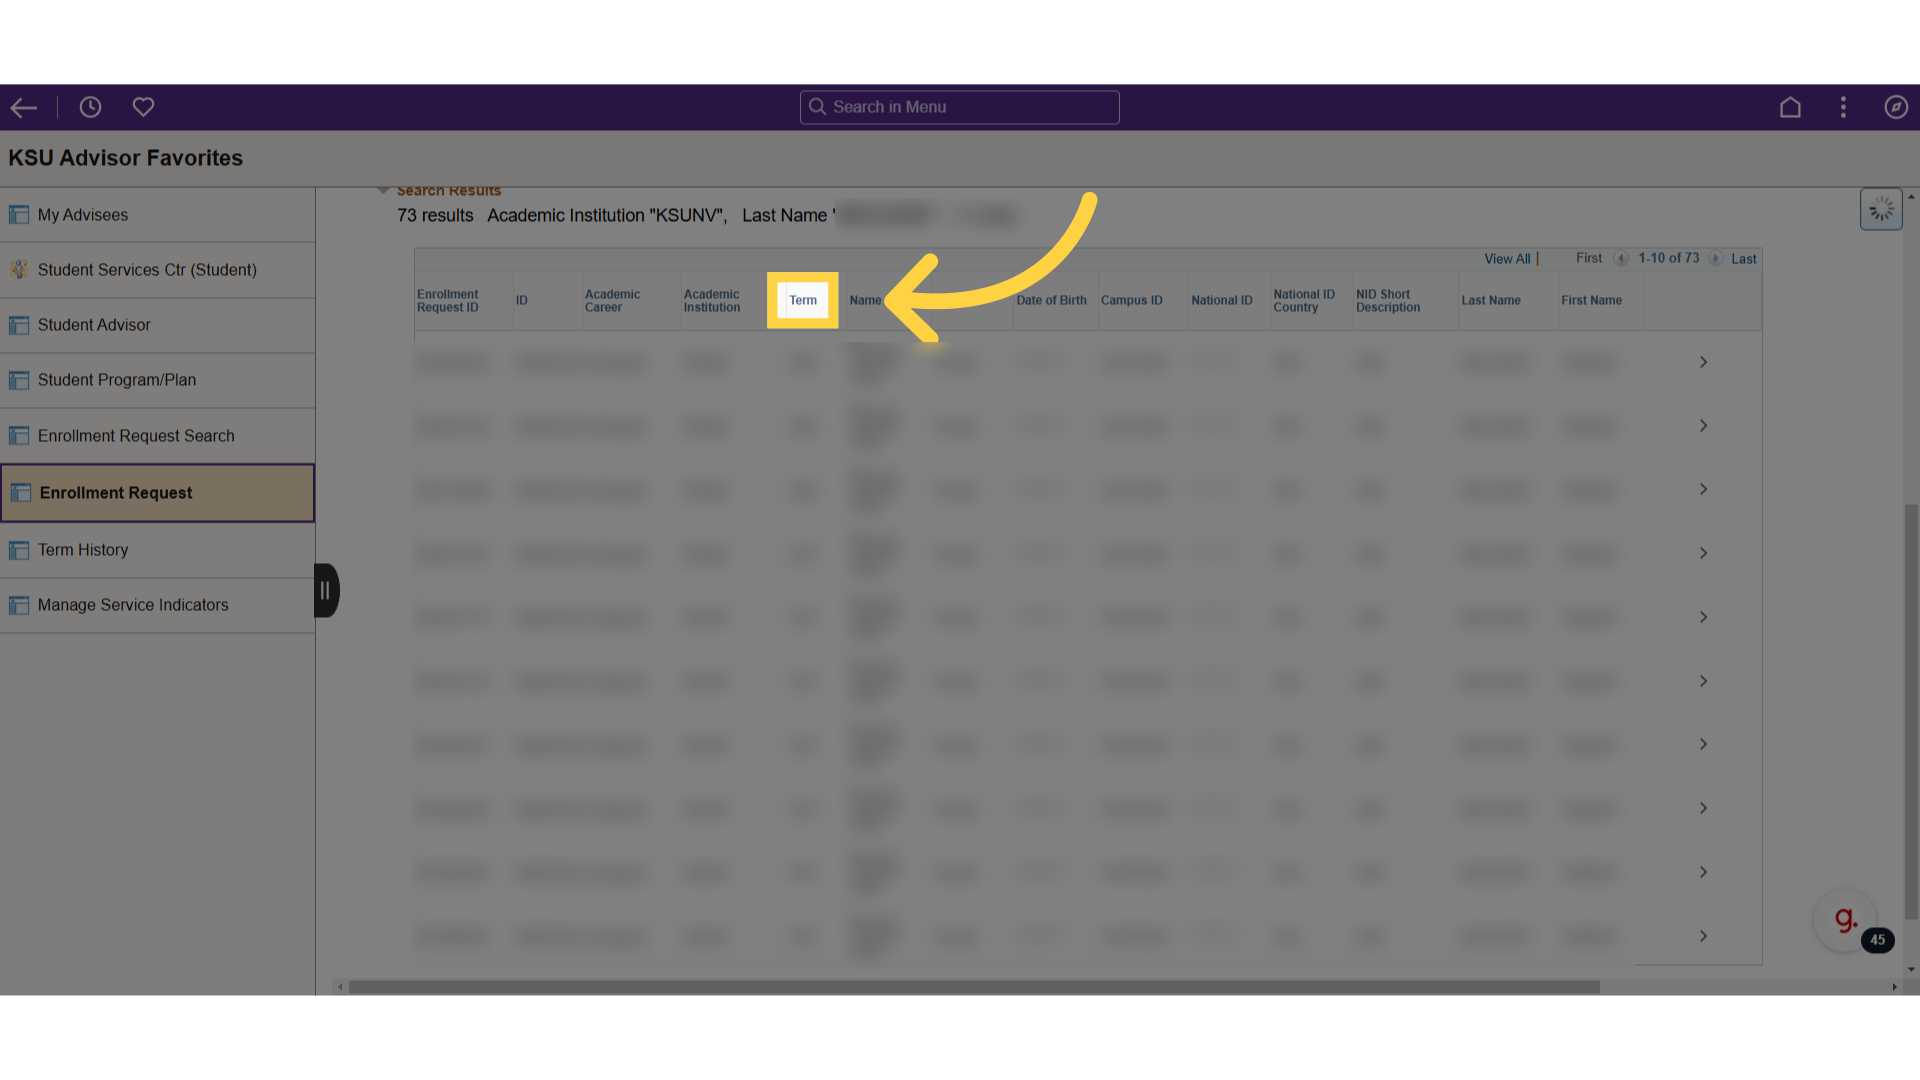
Task: Sort by Last Name column header
Action: pyautogui.click(x=1490, y=300)
